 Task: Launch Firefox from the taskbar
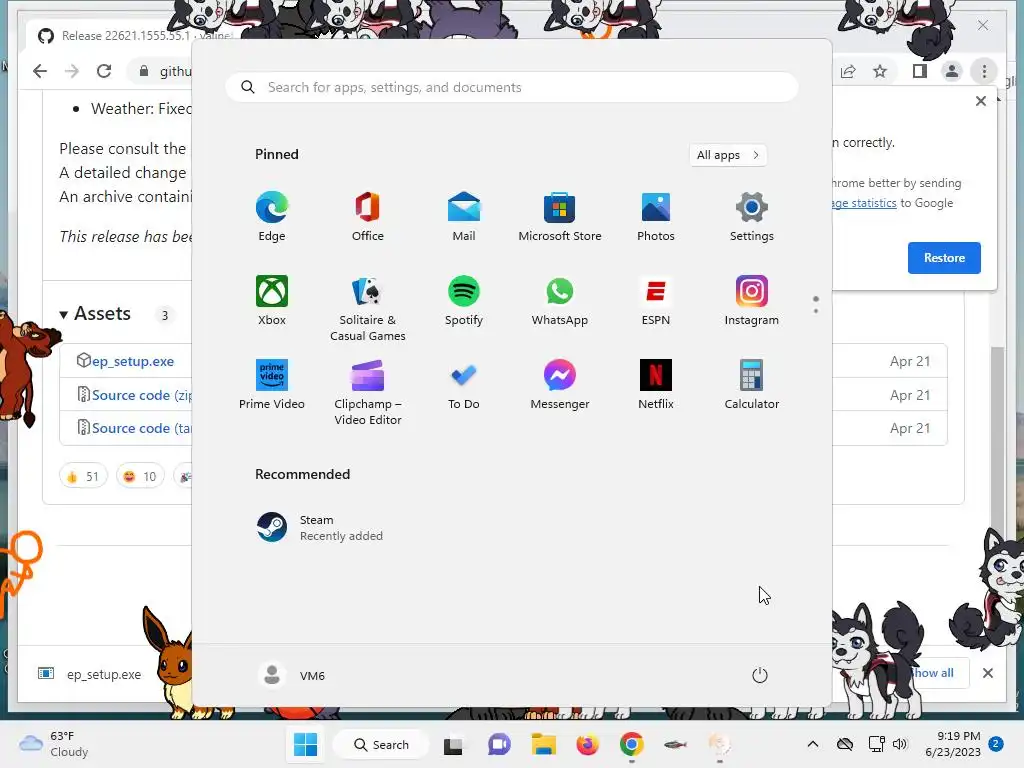(588, 744)
